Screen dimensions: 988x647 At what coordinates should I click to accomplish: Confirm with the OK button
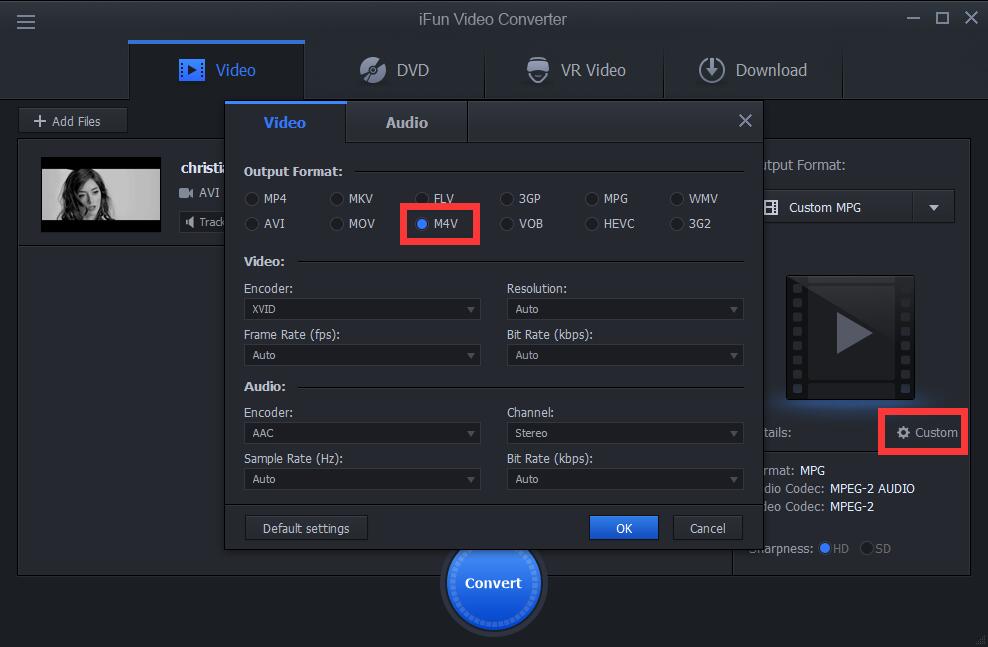(x=624, y=528)
